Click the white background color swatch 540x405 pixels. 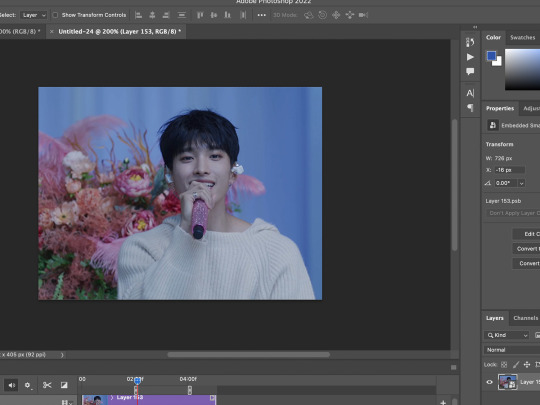click(x=498, y=62)
